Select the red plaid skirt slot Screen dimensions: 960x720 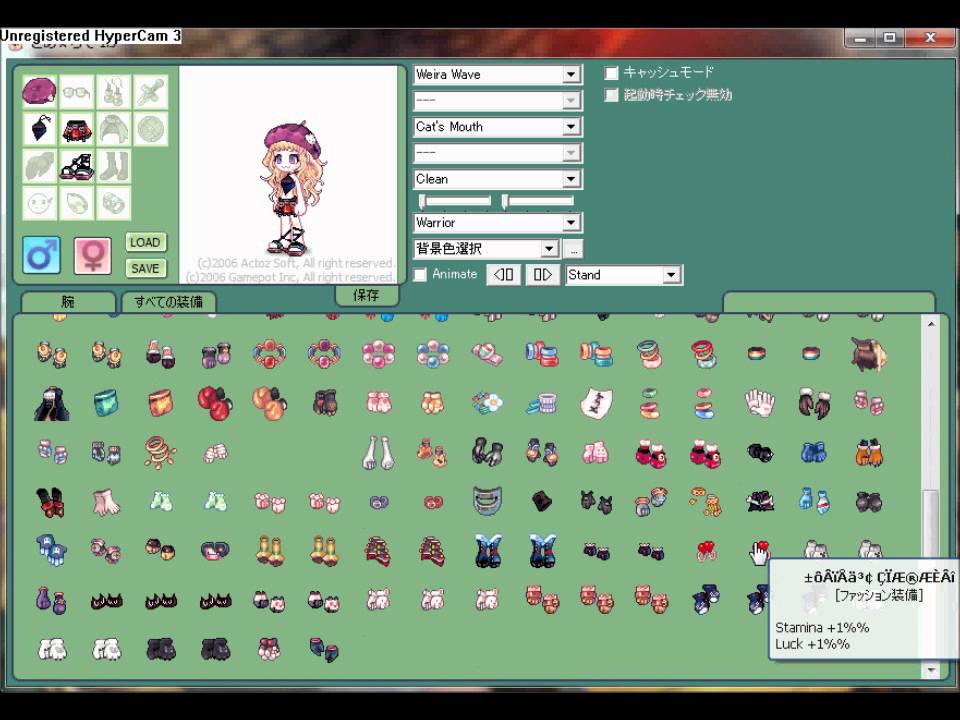77,129
